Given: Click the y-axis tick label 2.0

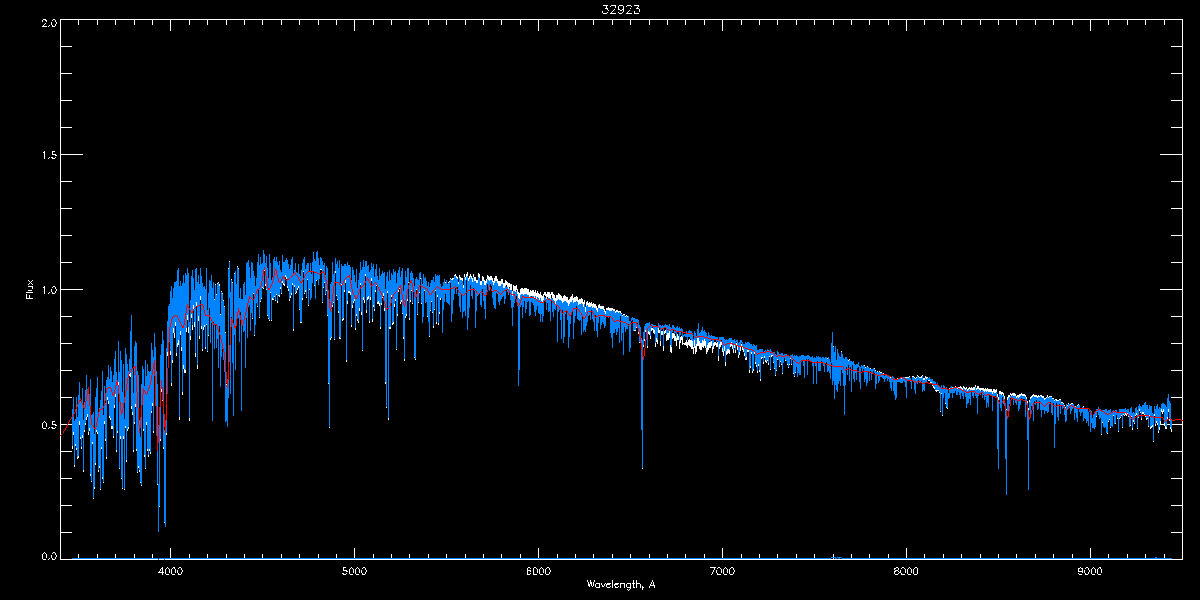Looking at the screenshot, I should [48, 22].
